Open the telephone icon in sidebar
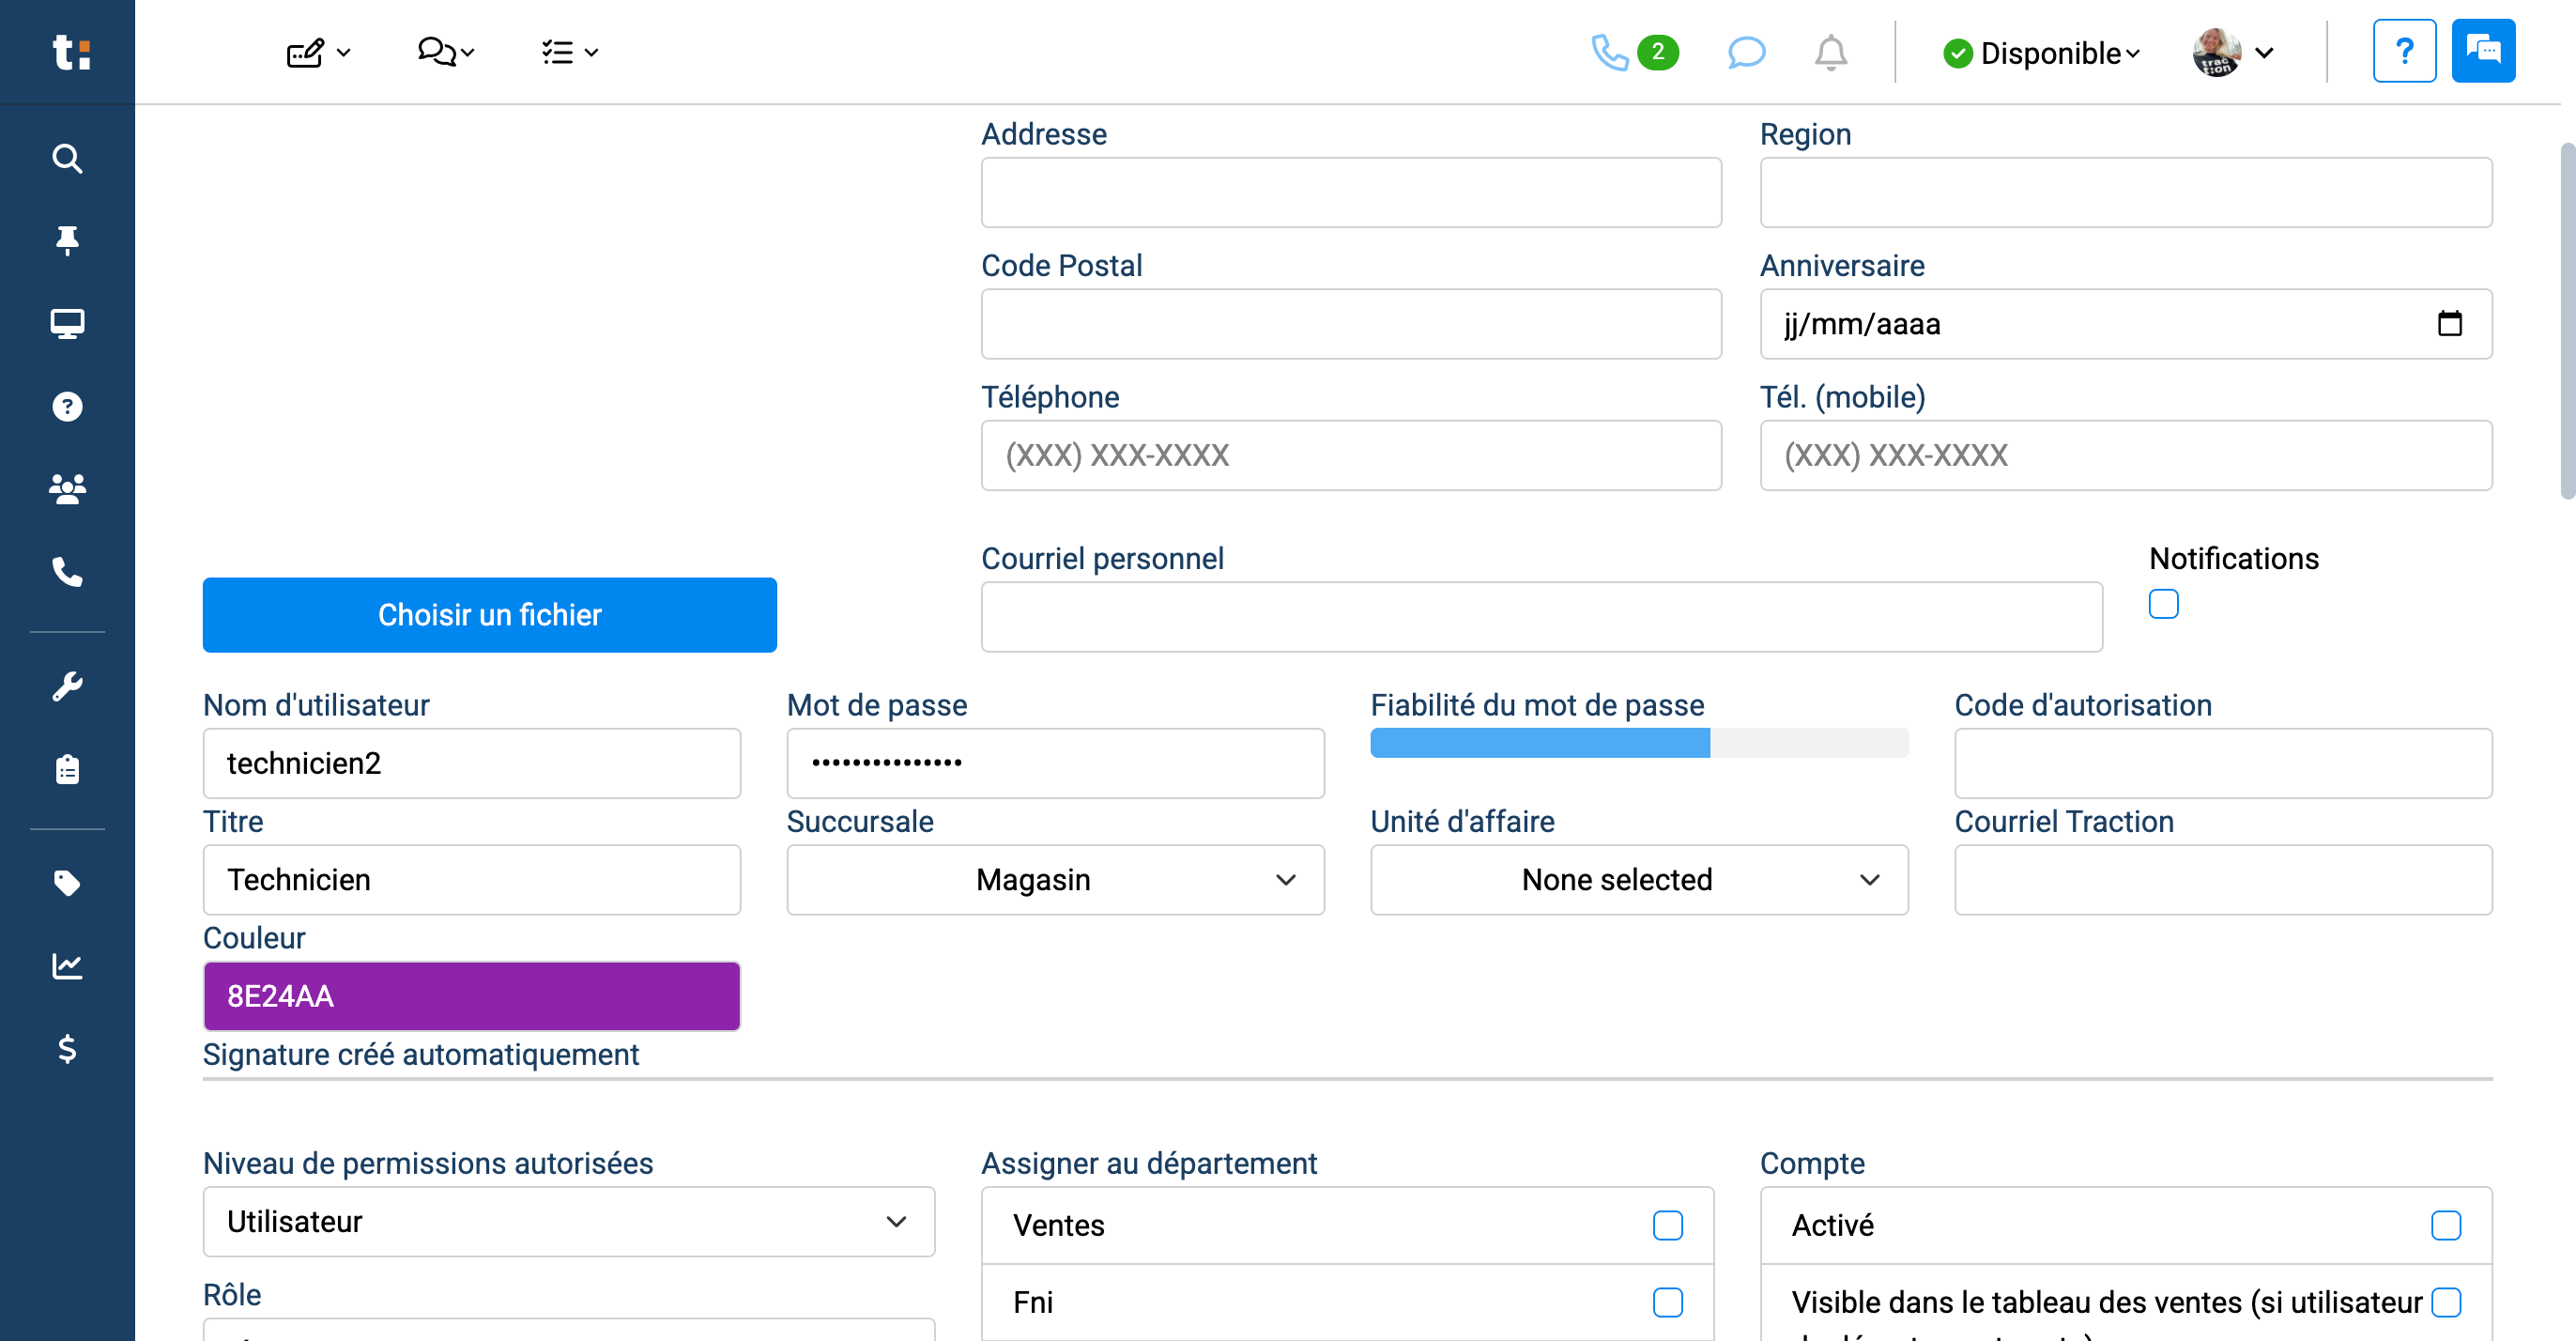Viewport: 2576px width, 1341px height. (67, 572)
